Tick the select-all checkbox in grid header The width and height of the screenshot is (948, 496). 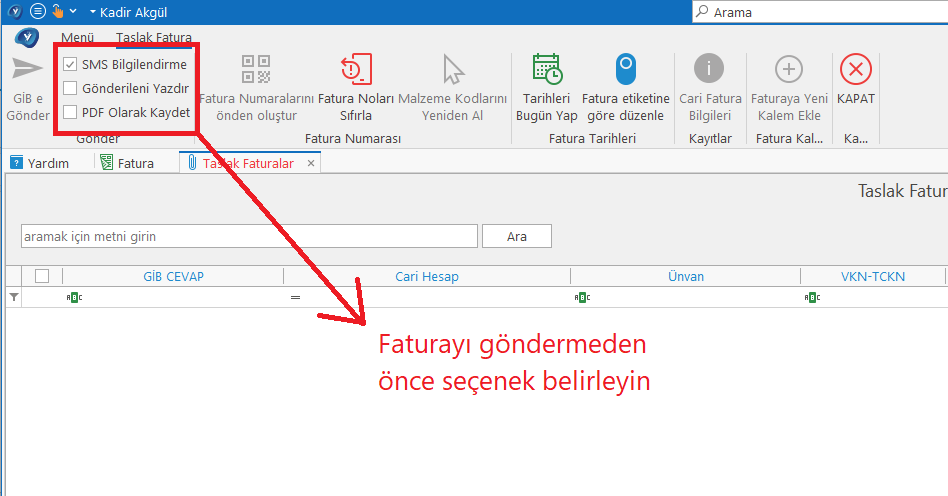(42, 276)
